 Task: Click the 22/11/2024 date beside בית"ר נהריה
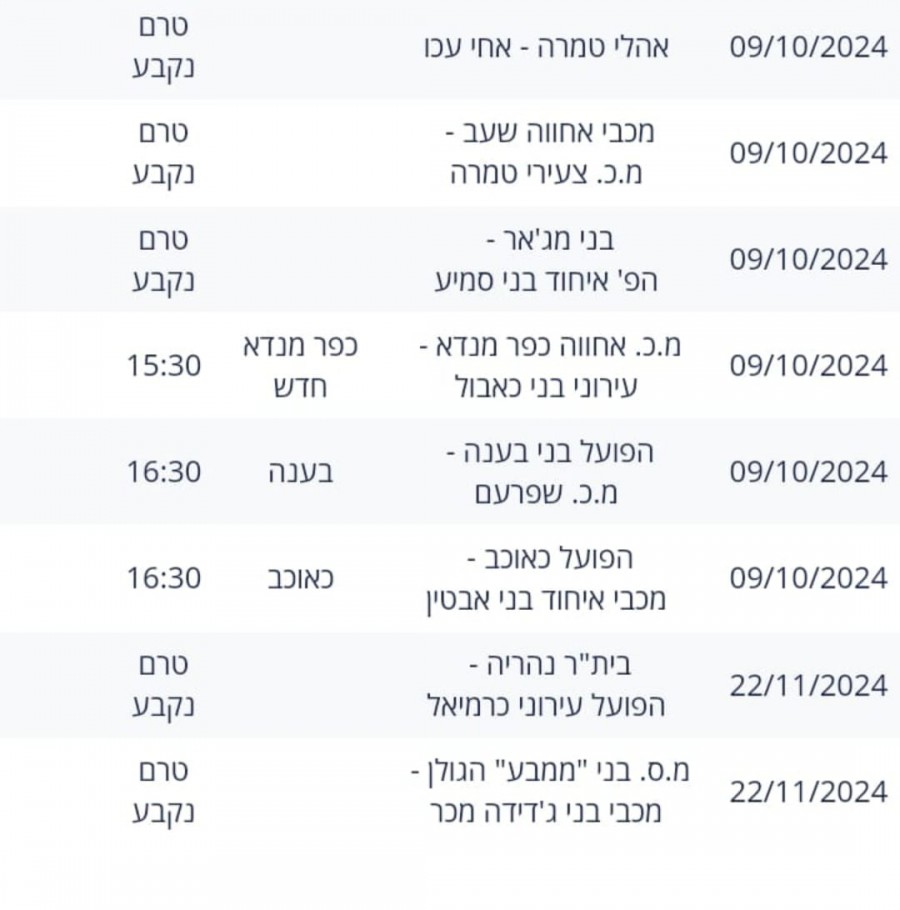pos(808,686)
